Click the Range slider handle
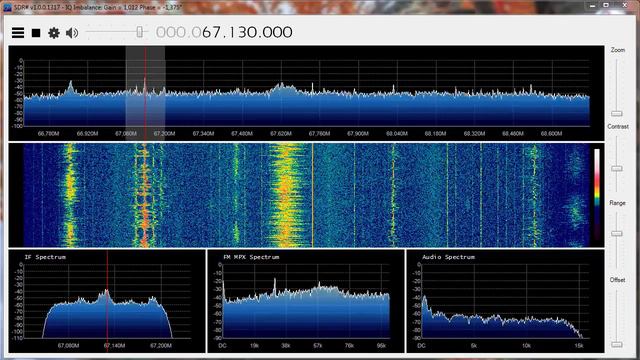 617,233
